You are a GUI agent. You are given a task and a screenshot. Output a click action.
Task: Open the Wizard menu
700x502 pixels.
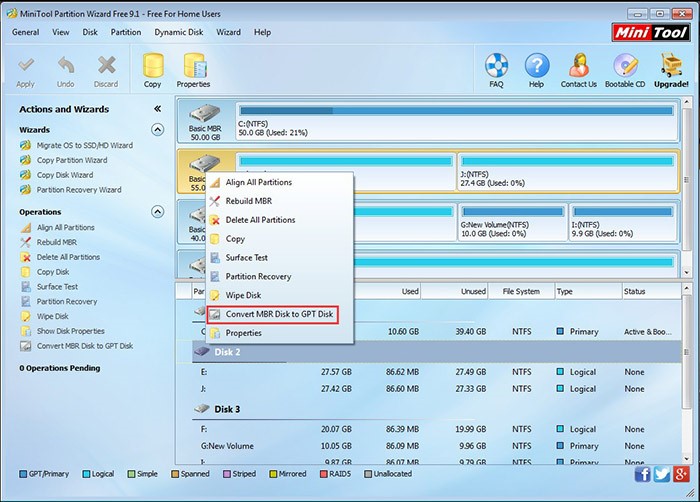pyautogui.click(x=229, y=32)
